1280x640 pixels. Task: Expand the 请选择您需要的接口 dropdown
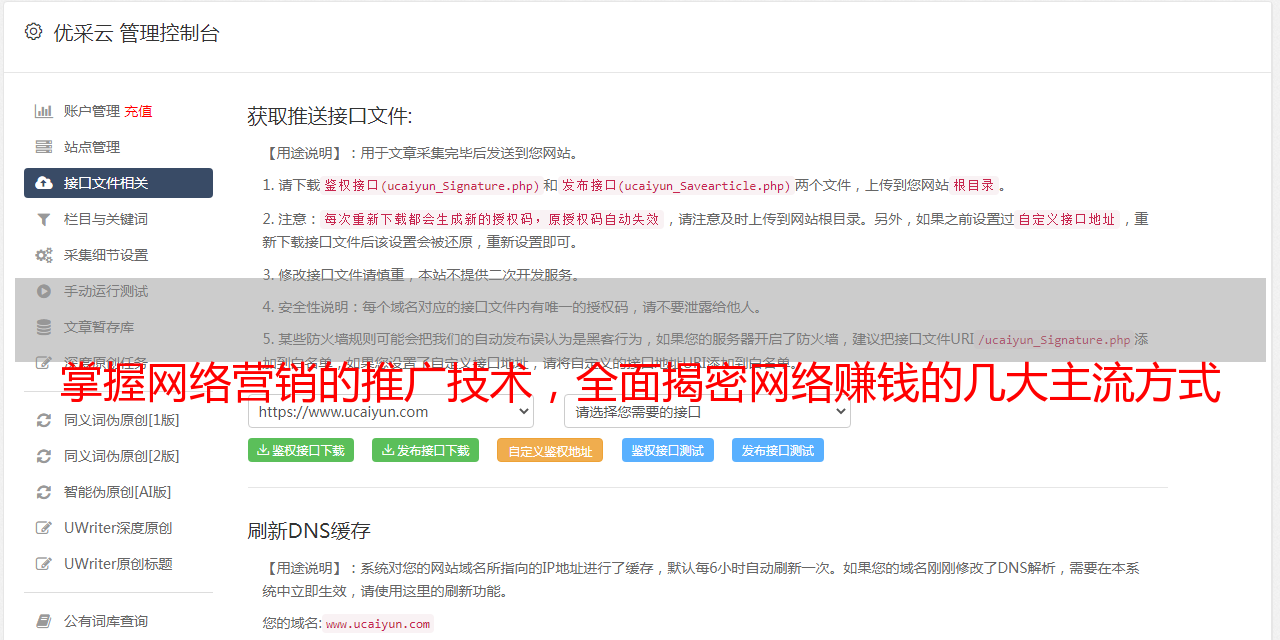click(707, 411)
